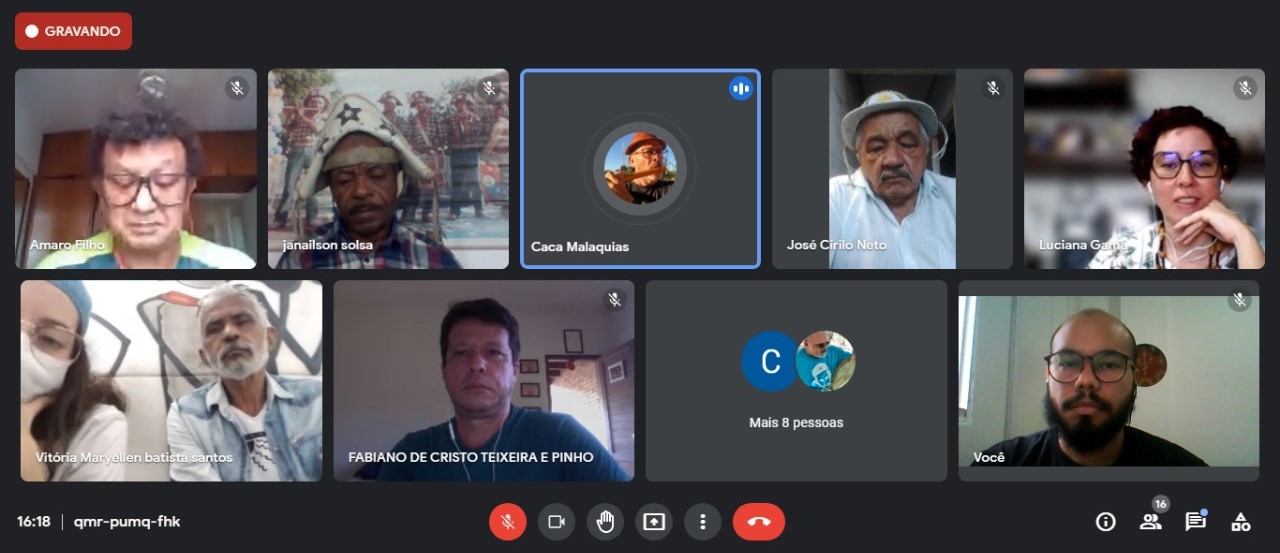Open meeting details info icon

point(1105,521)
